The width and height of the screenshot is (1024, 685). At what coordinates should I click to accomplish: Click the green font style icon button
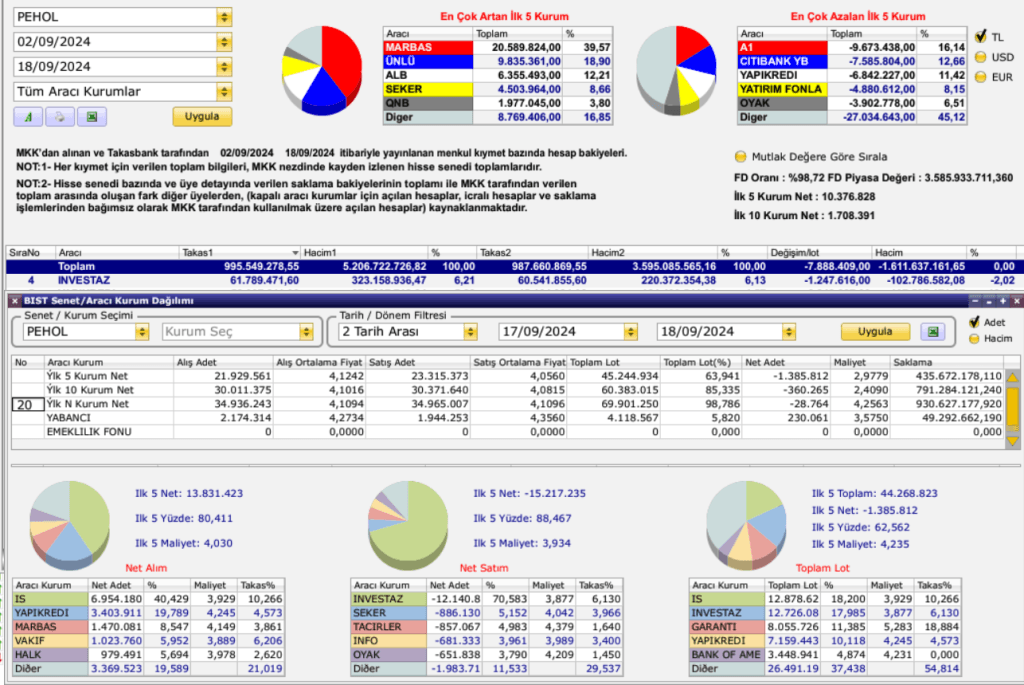pyautogui.click(x=28, y=117)
